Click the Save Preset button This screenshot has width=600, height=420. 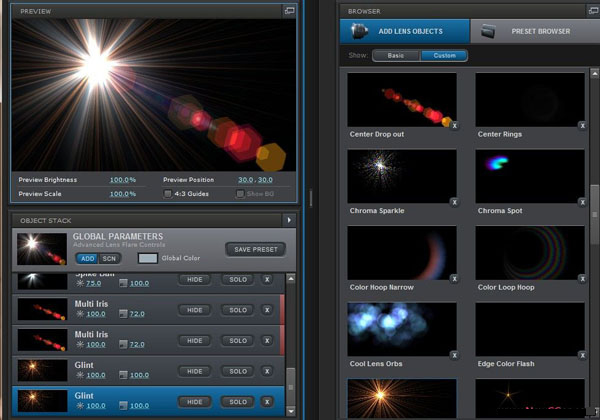pyautogui.click(x=255, y=249)
